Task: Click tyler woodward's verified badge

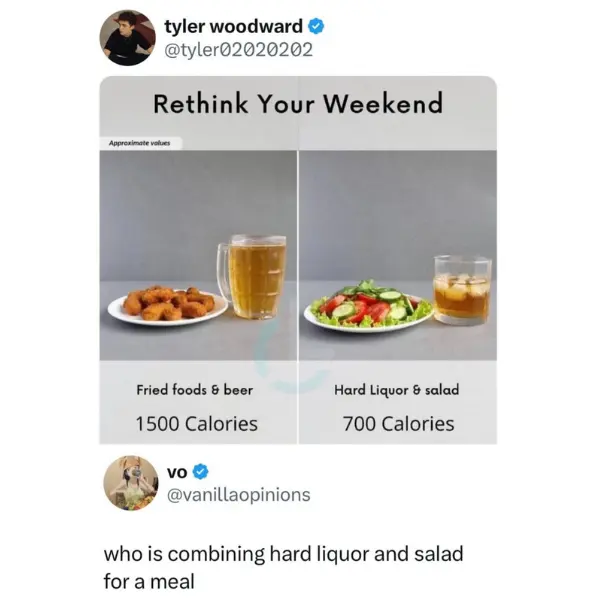Action: pos(314,26)
